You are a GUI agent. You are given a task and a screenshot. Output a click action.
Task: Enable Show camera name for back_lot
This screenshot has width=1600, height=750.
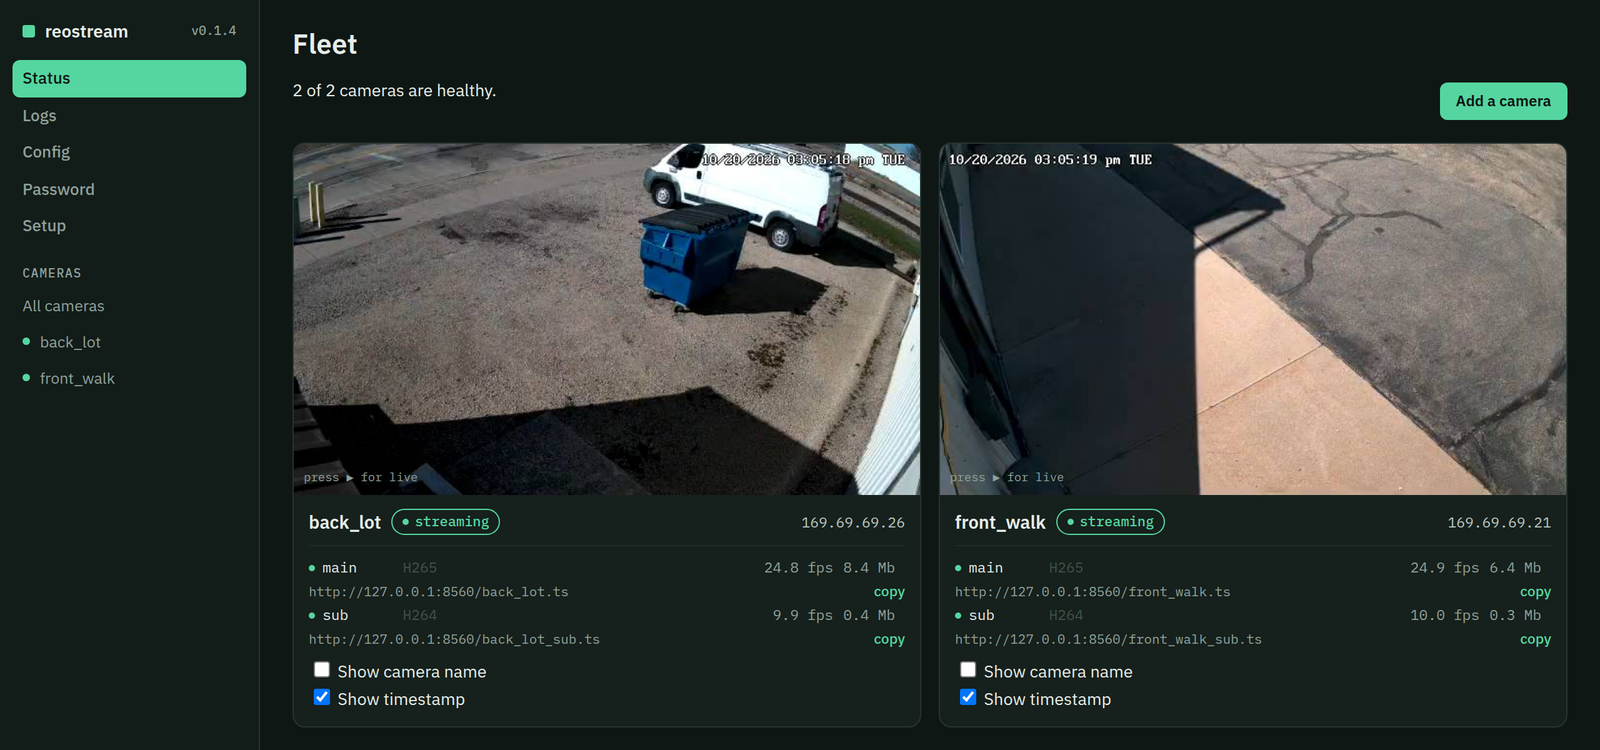(x=322, y=670)
